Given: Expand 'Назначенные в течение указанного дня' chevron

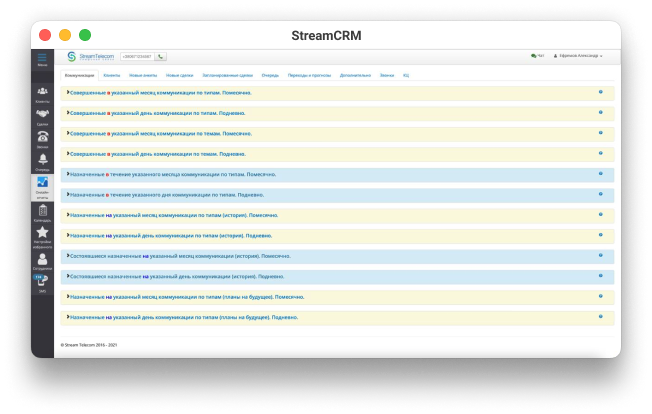Looking at the screenshot, I should 68,194.
